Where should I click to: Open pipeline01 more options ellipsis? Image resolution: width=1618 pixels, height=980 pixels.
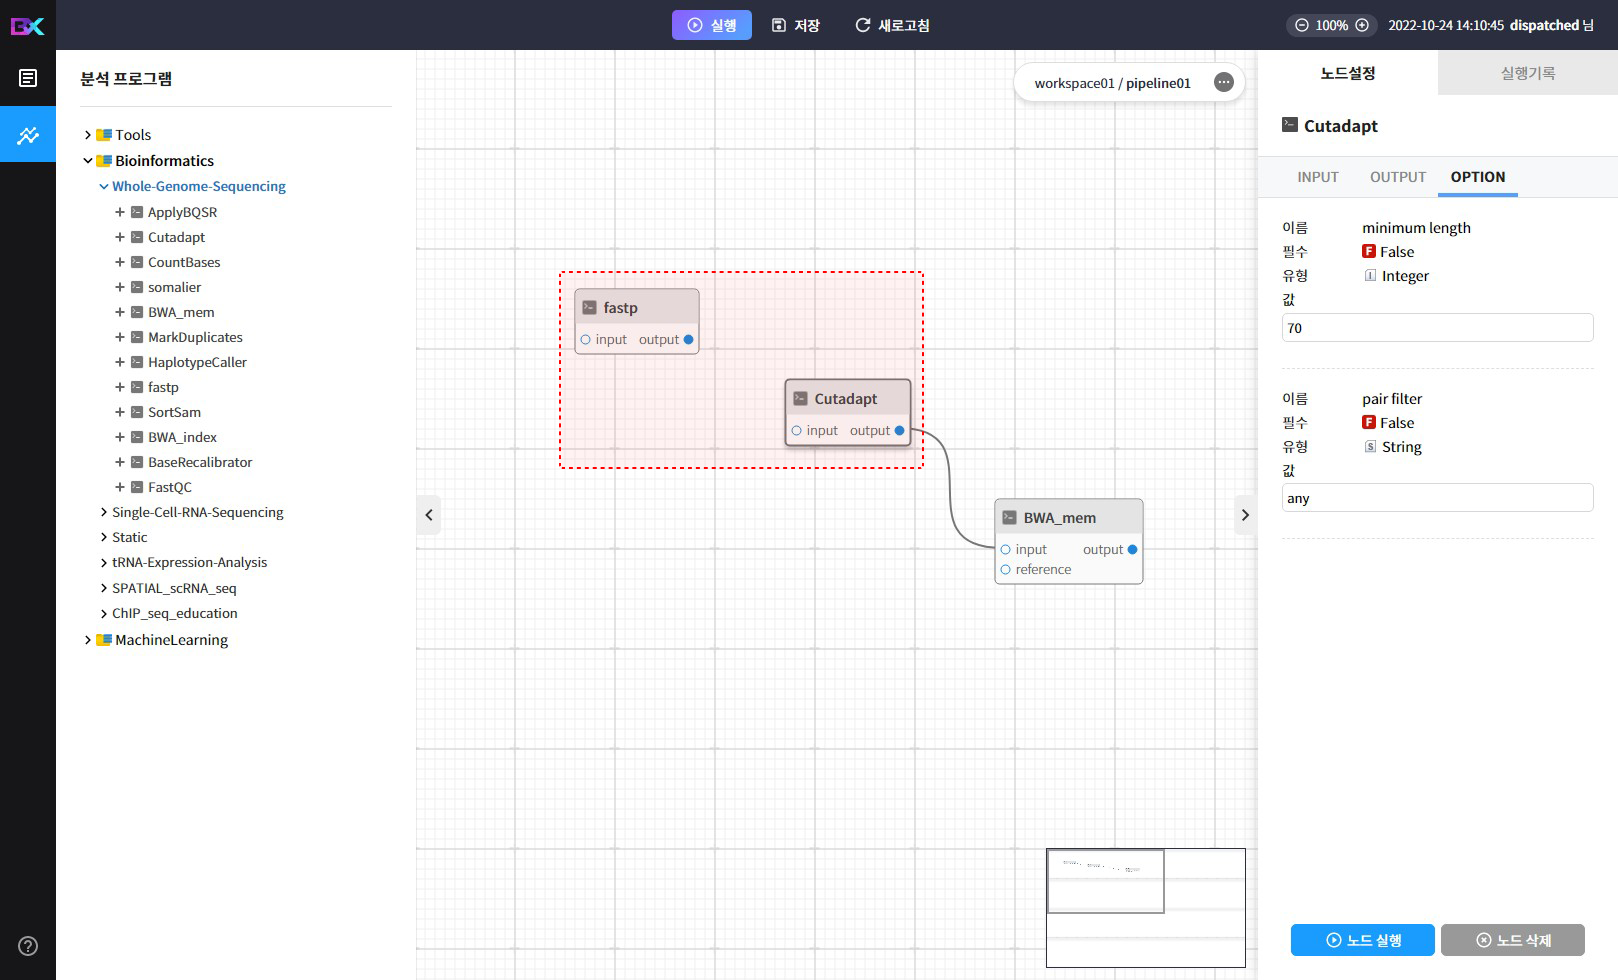click(x=1224, y=82)
